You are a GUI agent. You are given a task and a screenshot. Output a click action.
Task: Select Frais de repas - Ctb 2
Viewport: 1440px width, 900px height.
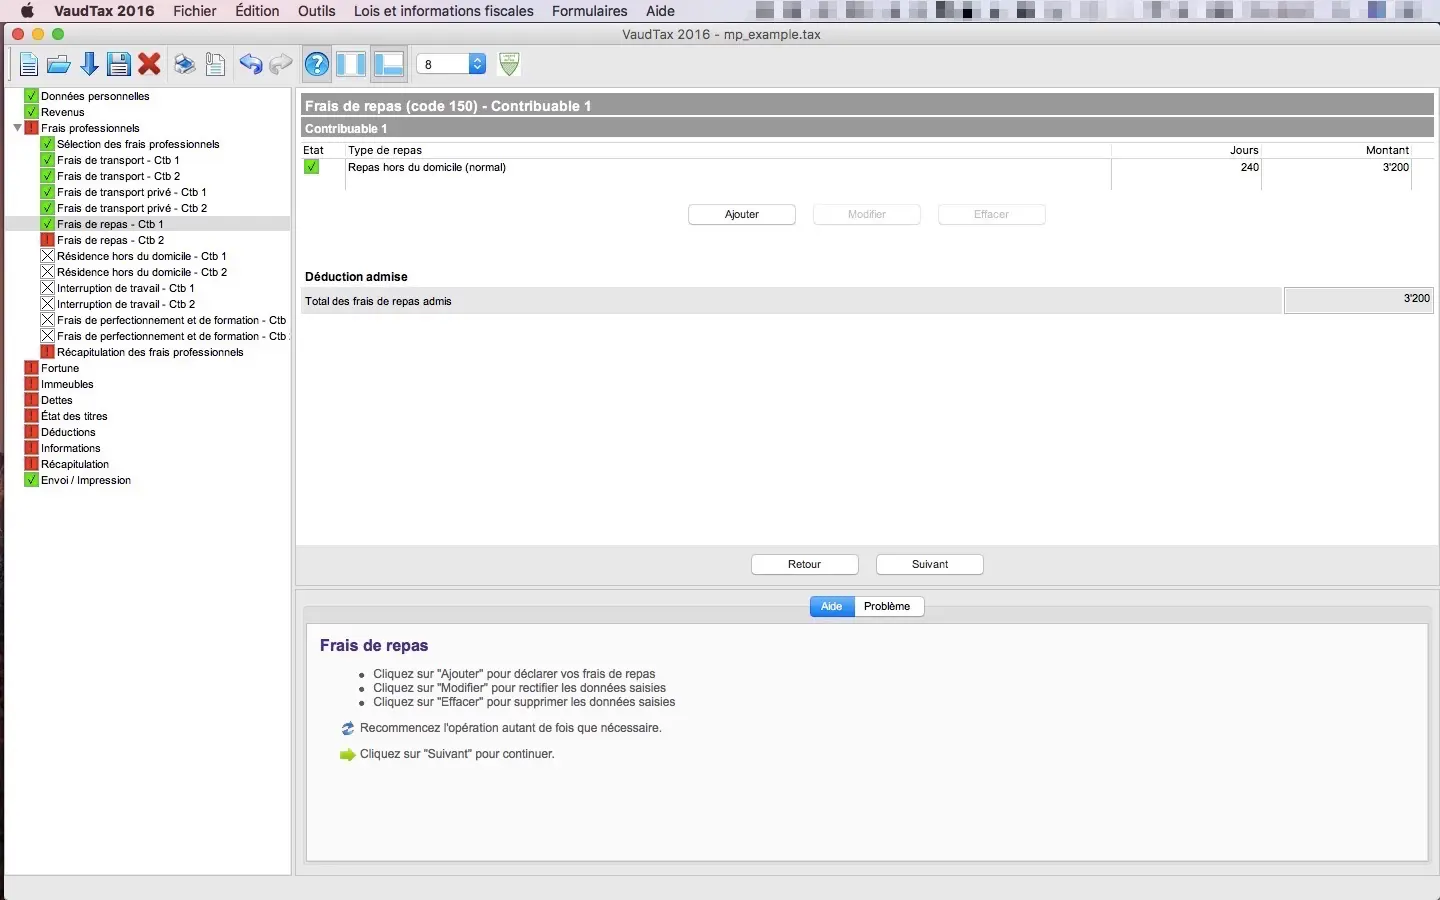coord(110,240)
